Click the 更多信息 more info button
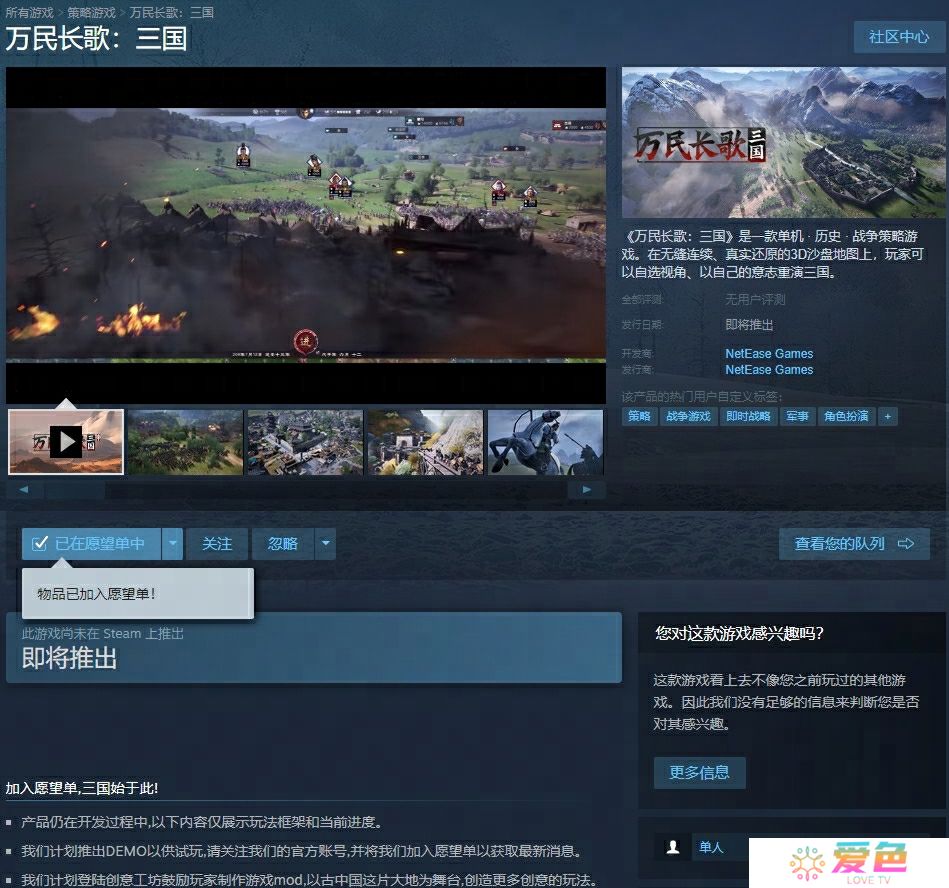The width and height of the screenshot is (949, 888). click(x=700, y=772)
